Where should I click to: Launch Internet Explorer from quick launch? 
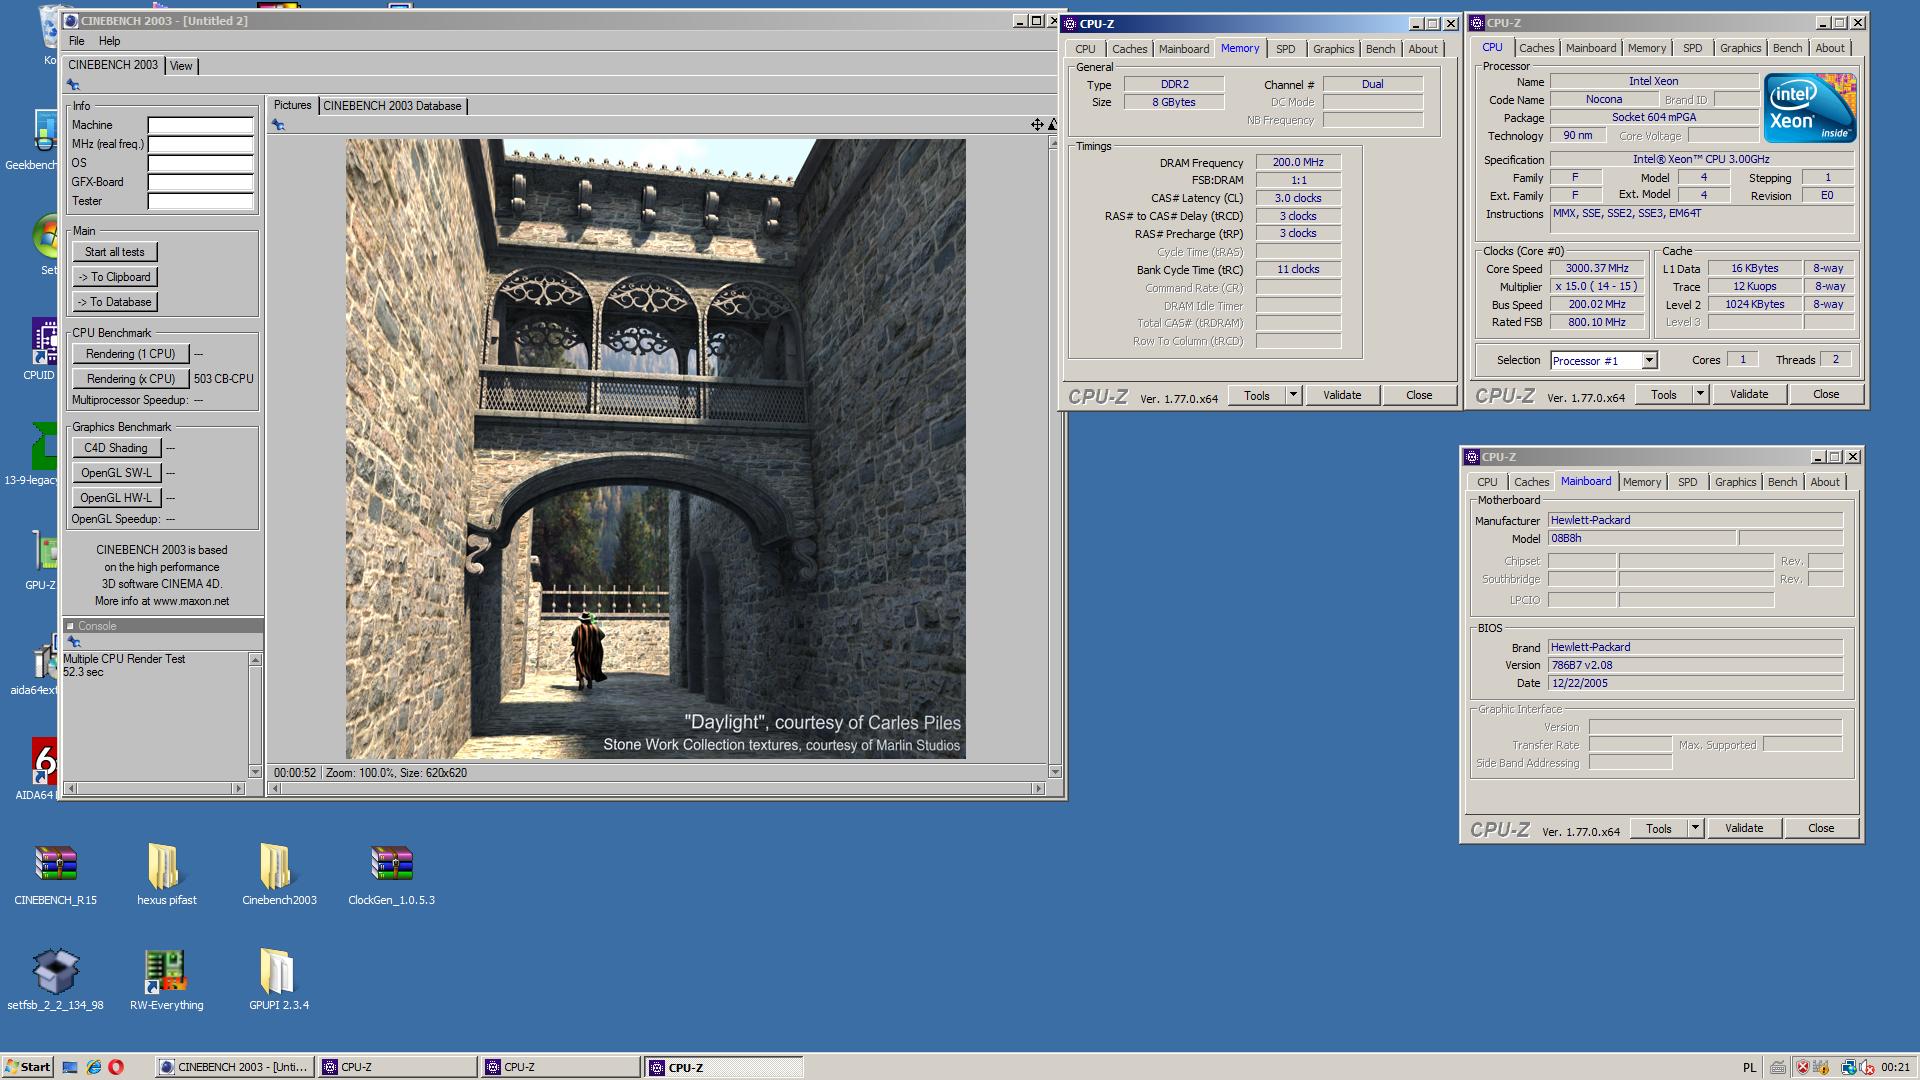tap(93, 1067)
